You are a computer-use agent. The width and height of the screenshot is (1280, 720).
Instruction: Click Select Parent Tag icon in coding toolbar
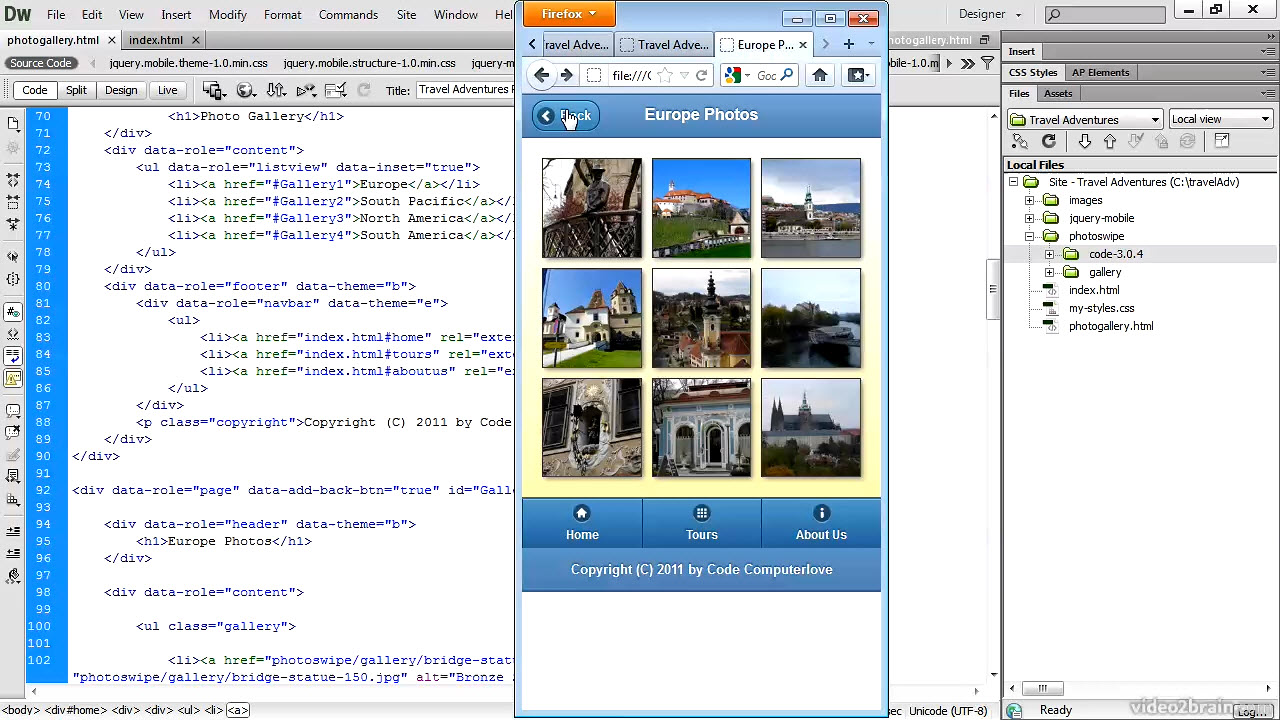13,257
